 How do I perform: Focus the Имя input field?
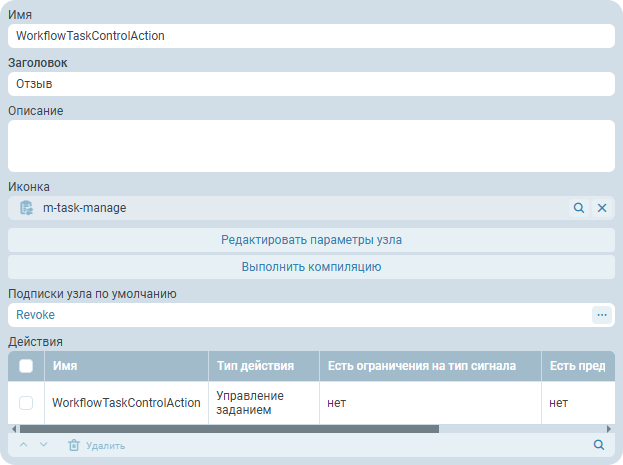(311, 36)
